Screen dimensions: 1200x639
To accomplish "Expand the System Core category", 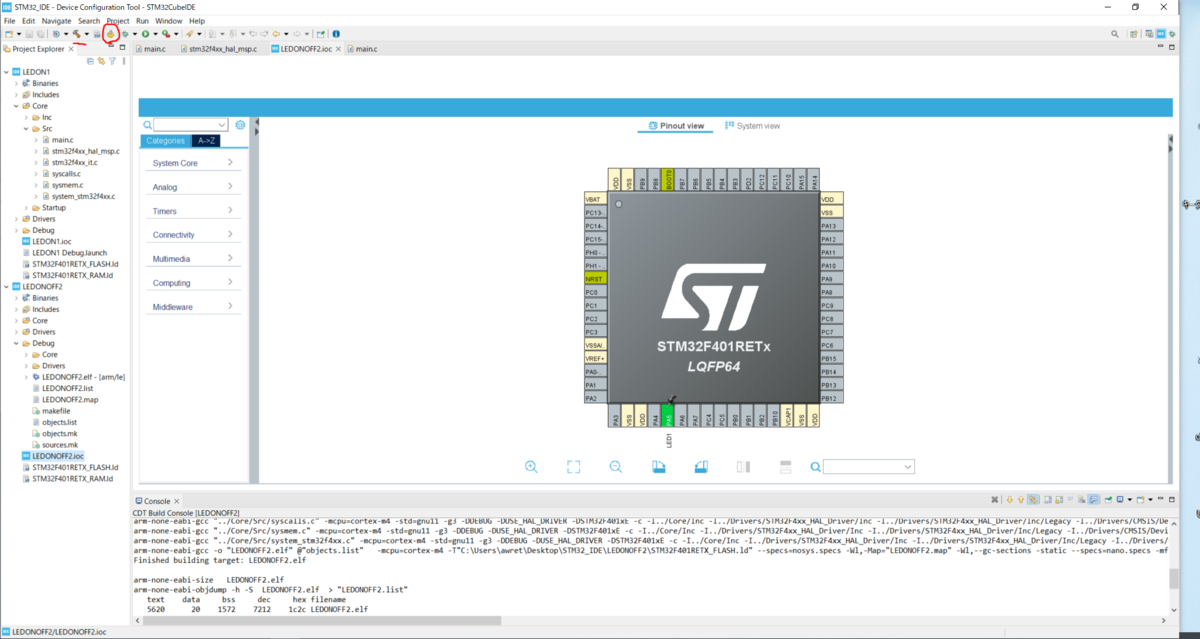I will (x=192, y=163).
